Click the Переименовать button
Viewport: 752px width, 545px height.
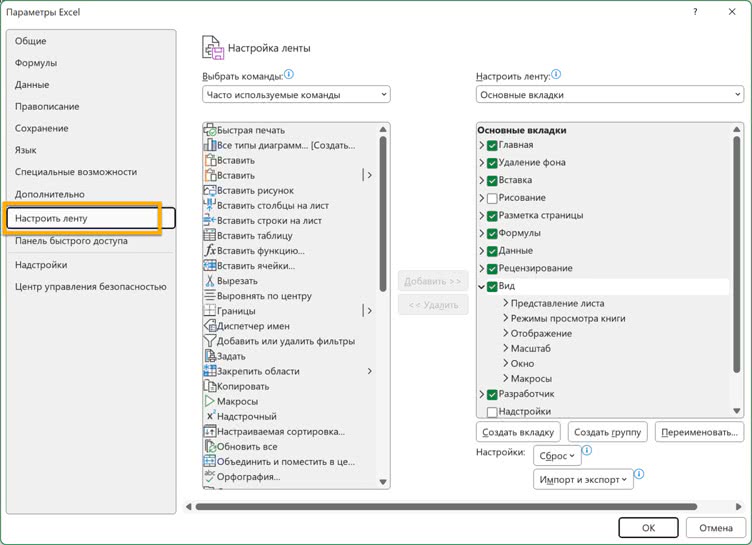click(x=699, y=432)
